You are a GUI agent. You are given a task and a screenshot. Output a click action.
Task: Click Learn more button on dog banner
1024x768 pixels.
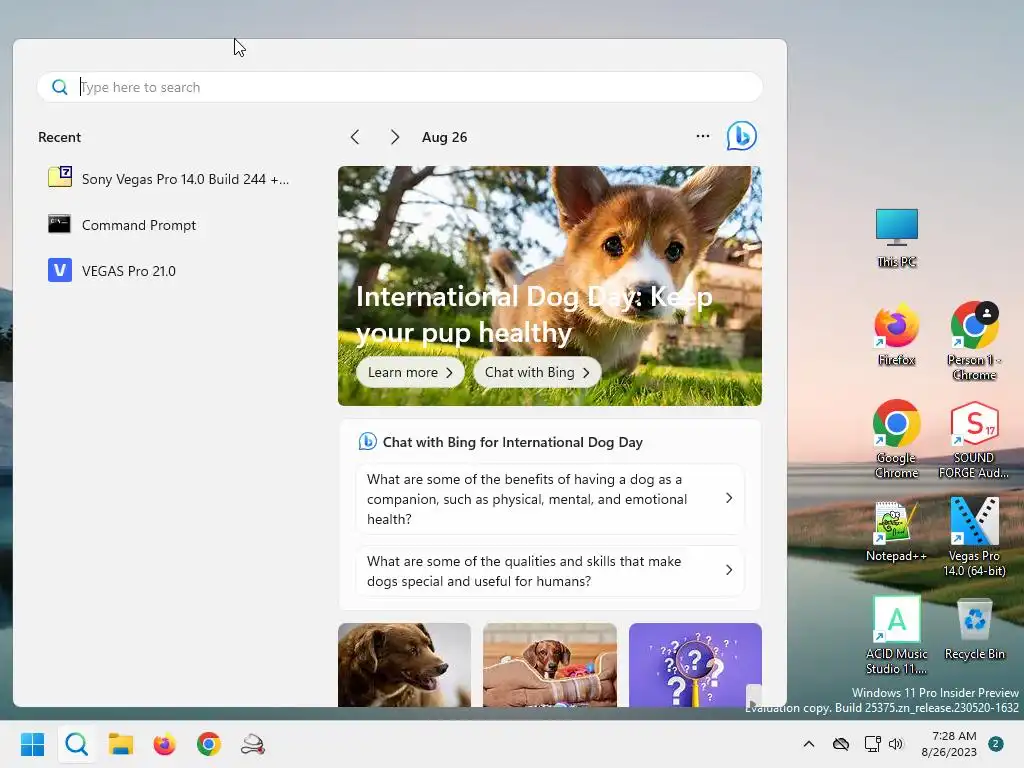click(x=410, y=372)
